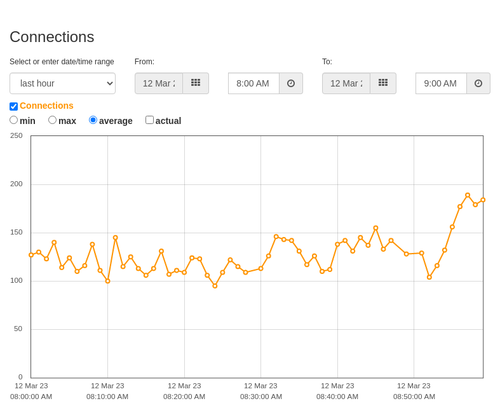This screenshot has width=500, height=403.
Task: Select the min radio button
Action: (14, 120)
